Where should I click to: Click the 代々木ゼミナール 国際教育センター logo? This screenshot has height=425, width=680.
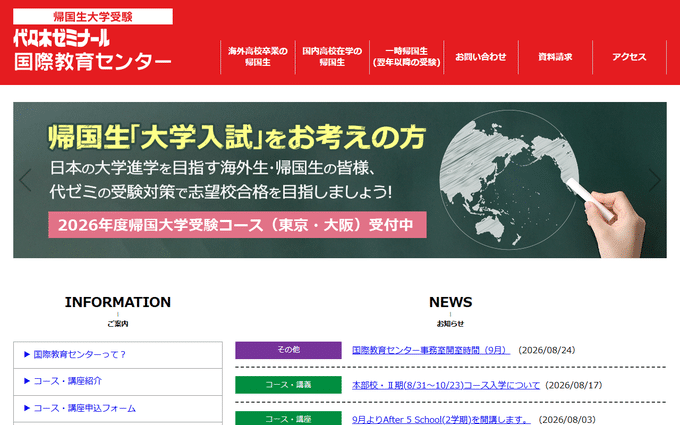(x=92, y=50)
